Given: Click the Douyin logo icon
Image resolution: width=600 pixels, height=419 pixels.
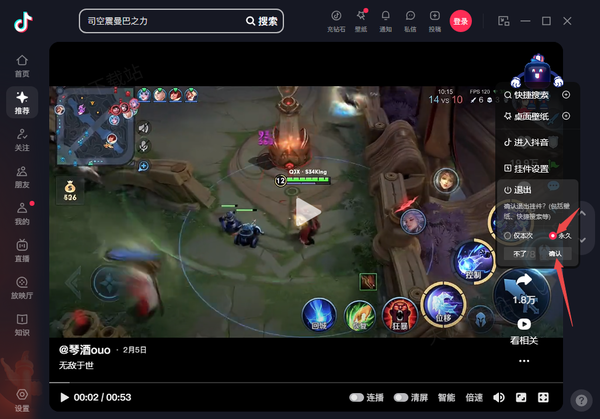Looking at the screenshot, I should point(23,22).
